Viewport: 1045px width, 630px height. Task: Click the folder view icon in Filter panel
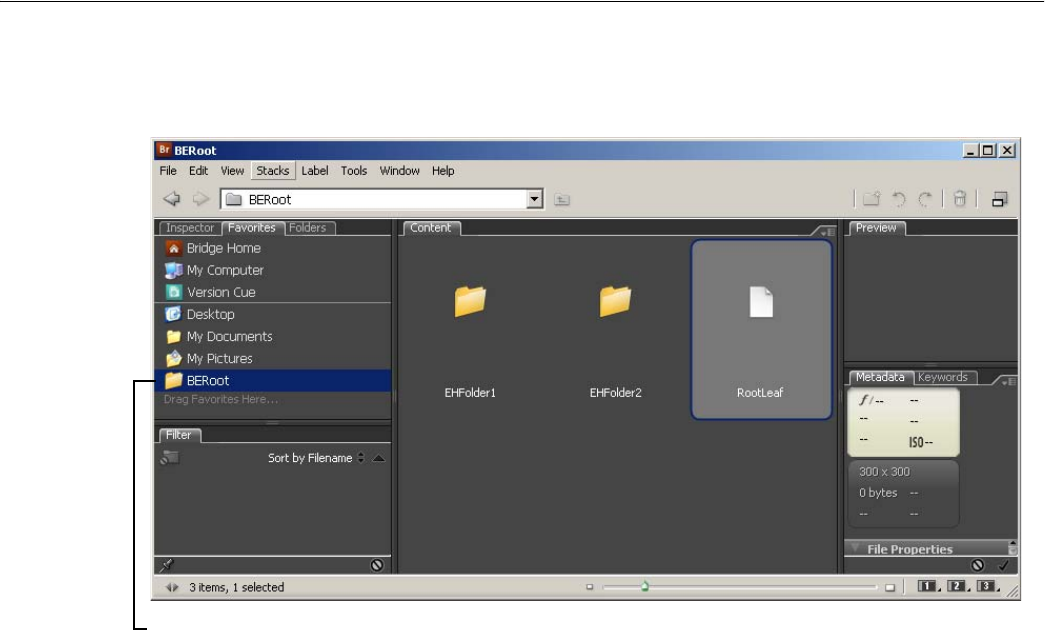170,457
